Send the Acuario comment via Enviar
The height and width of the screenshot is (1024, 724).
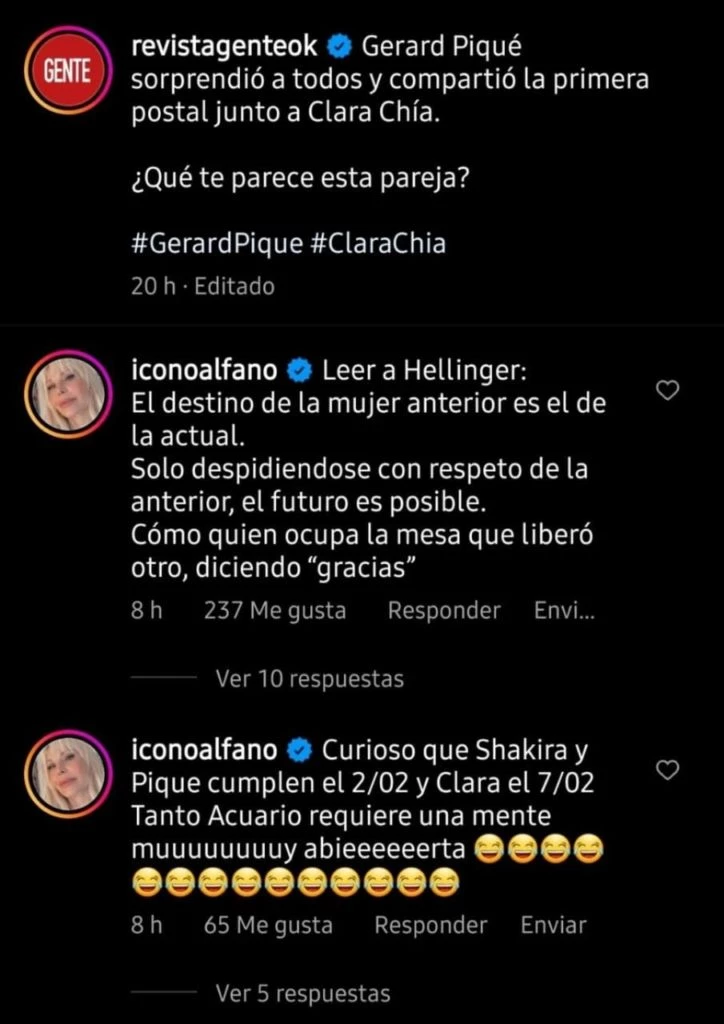tap(553, 925)
